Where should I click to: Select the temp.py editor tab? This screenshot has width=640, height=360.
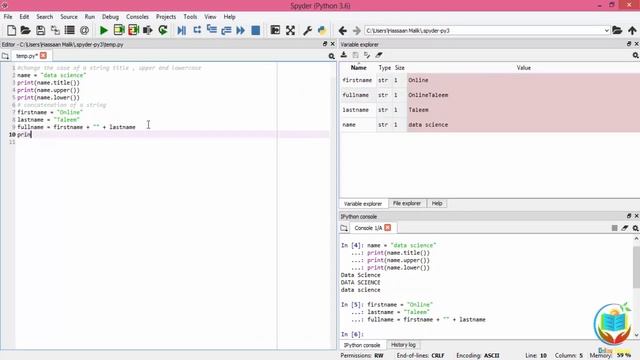26,56
